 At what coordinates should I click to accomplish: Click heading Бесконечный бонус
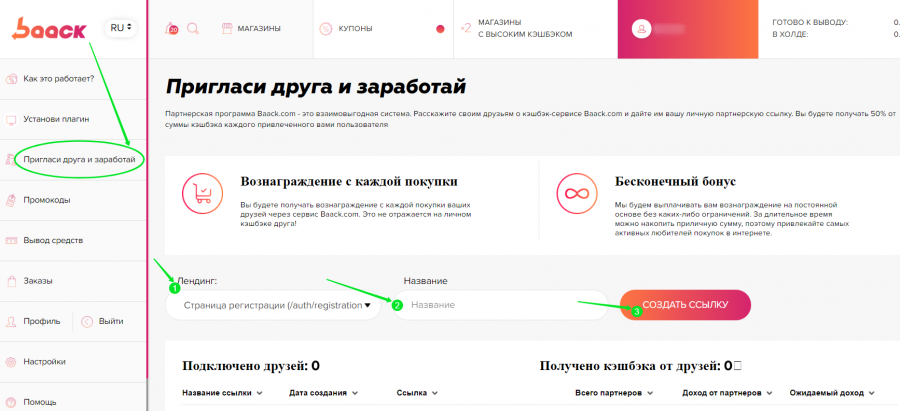(675, 182)
